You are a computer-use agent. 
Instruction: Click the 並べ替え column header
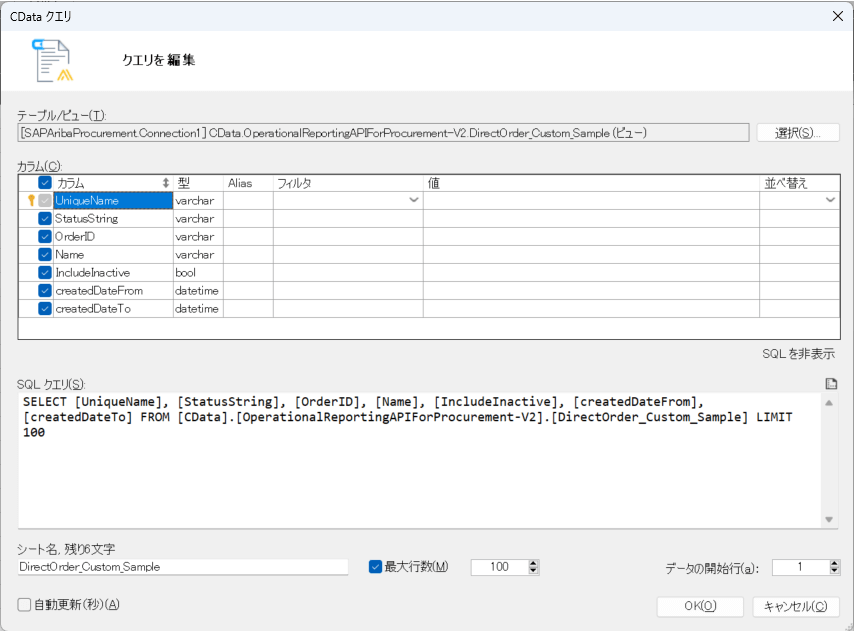coord(800,183)
